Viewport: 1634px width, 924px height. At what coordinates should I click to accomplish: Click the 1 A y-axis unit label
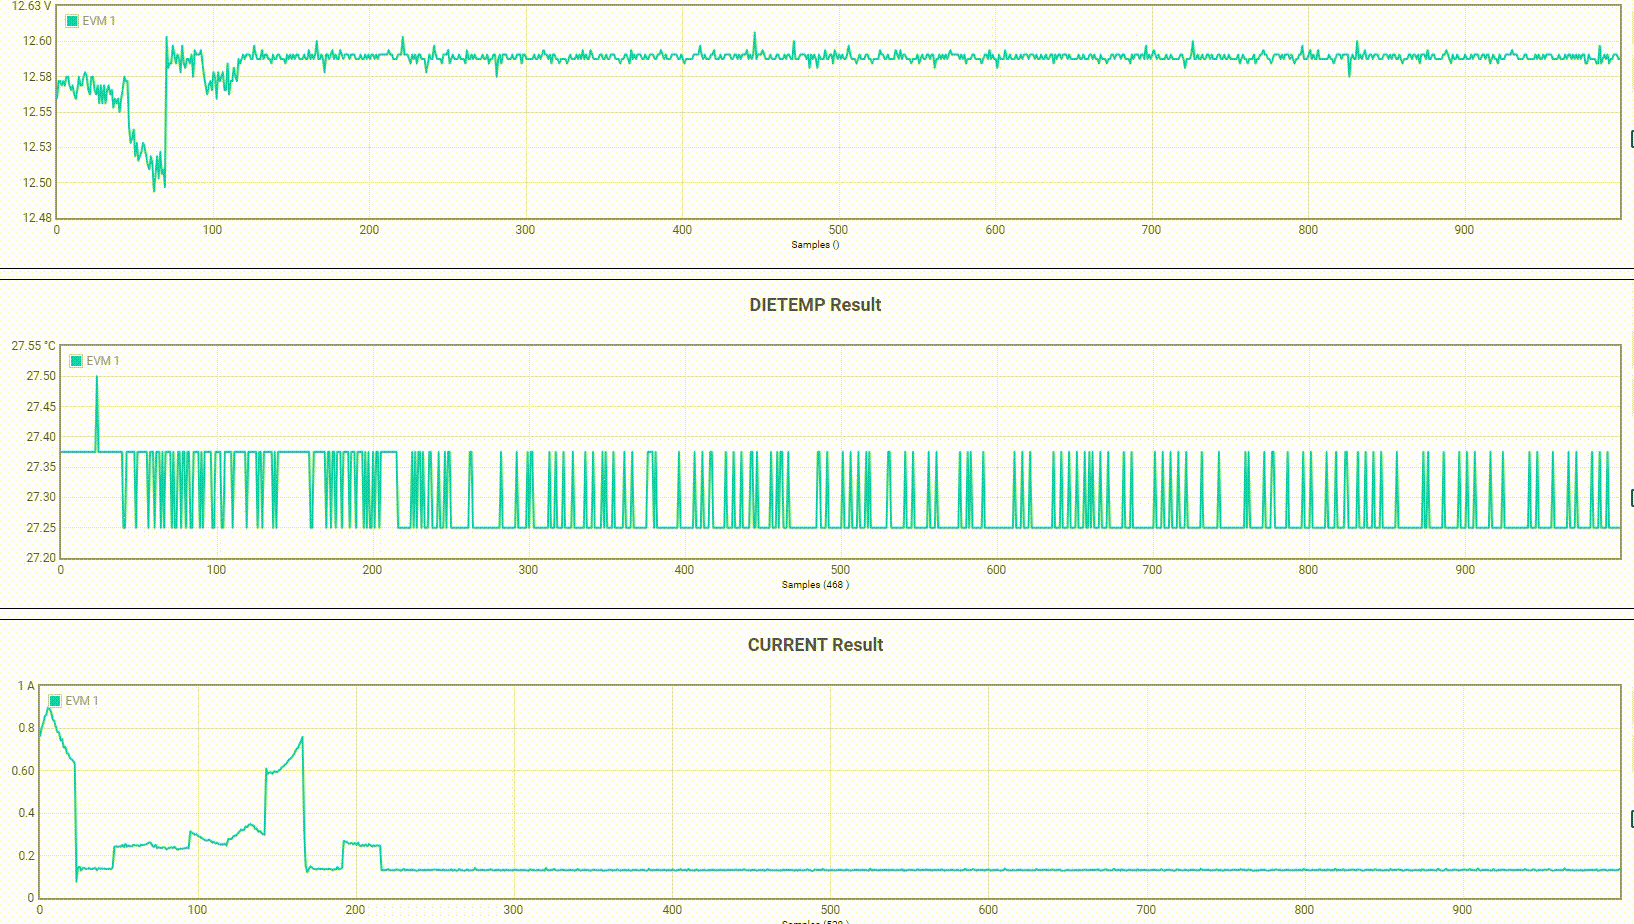[x=25, y=686]
